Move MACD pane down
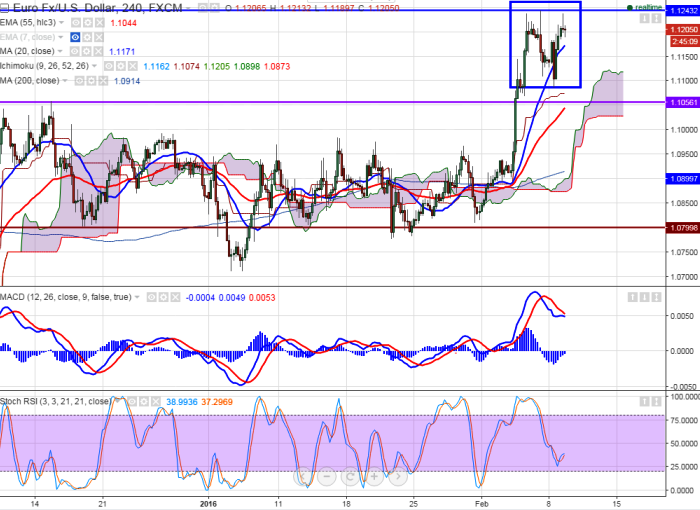This screenshot has width=700, height=510. [x=644, y=297]
